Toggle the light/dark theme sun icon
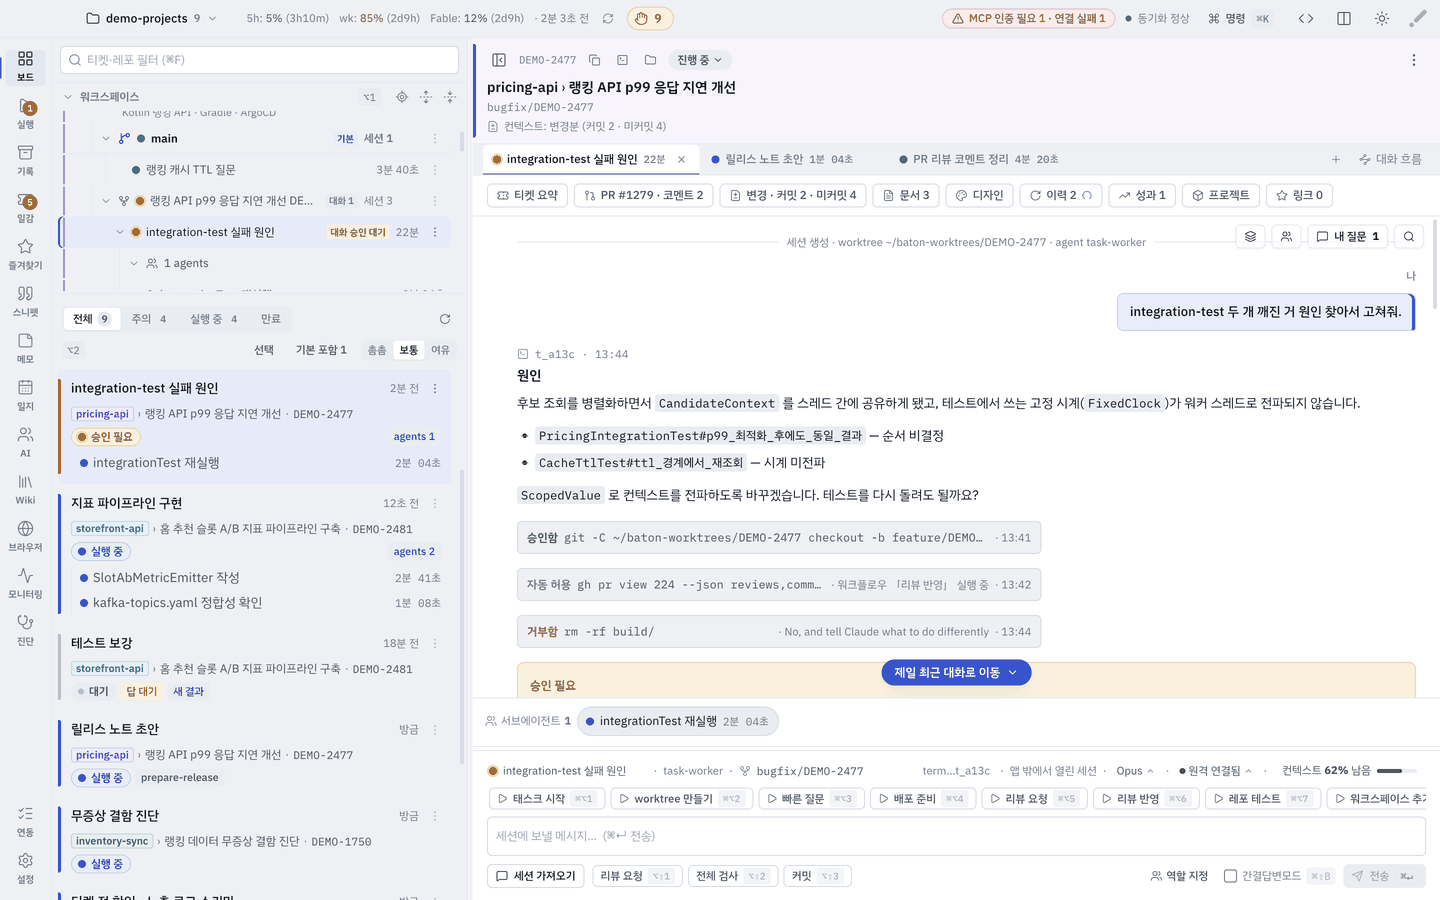 (x=1382, y=18)
